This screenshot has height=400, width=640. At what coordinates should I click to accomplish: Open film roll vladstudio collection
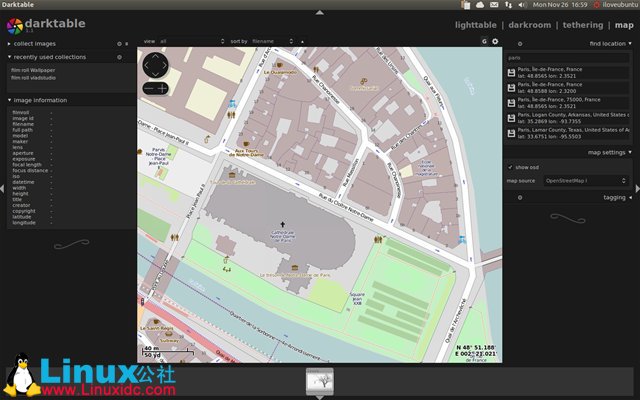point(33,78)
